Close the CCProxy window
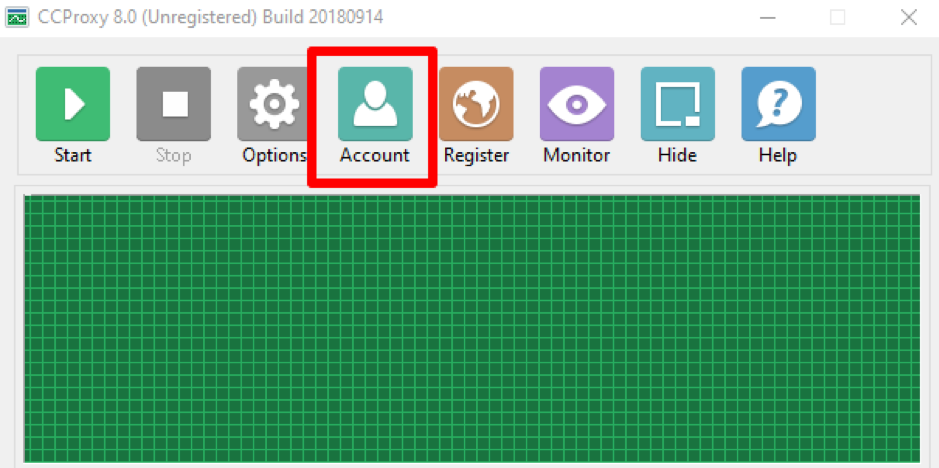Viewport: 939px width, 468px height. [x=908, y=18]
